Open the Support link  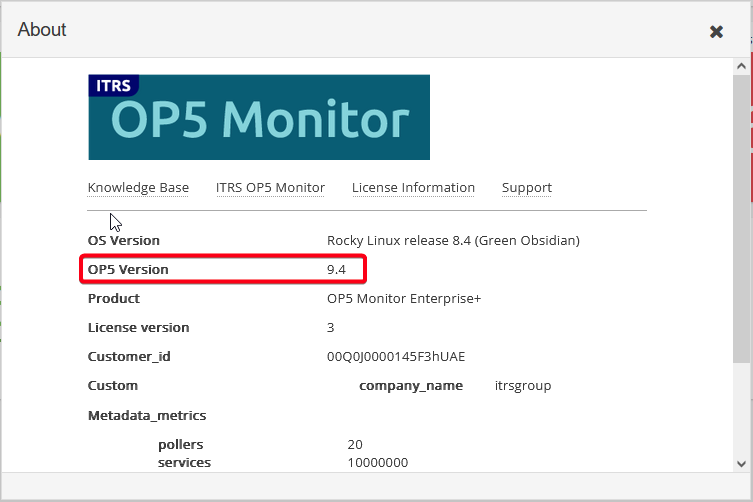[x=527, y=187]
